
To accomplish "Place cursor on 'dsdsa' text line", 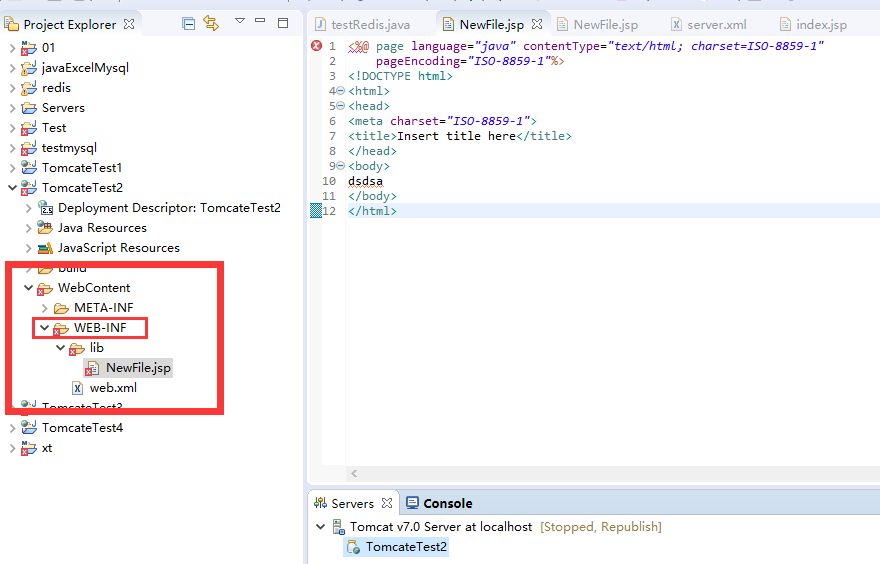I will click(365, 181).
